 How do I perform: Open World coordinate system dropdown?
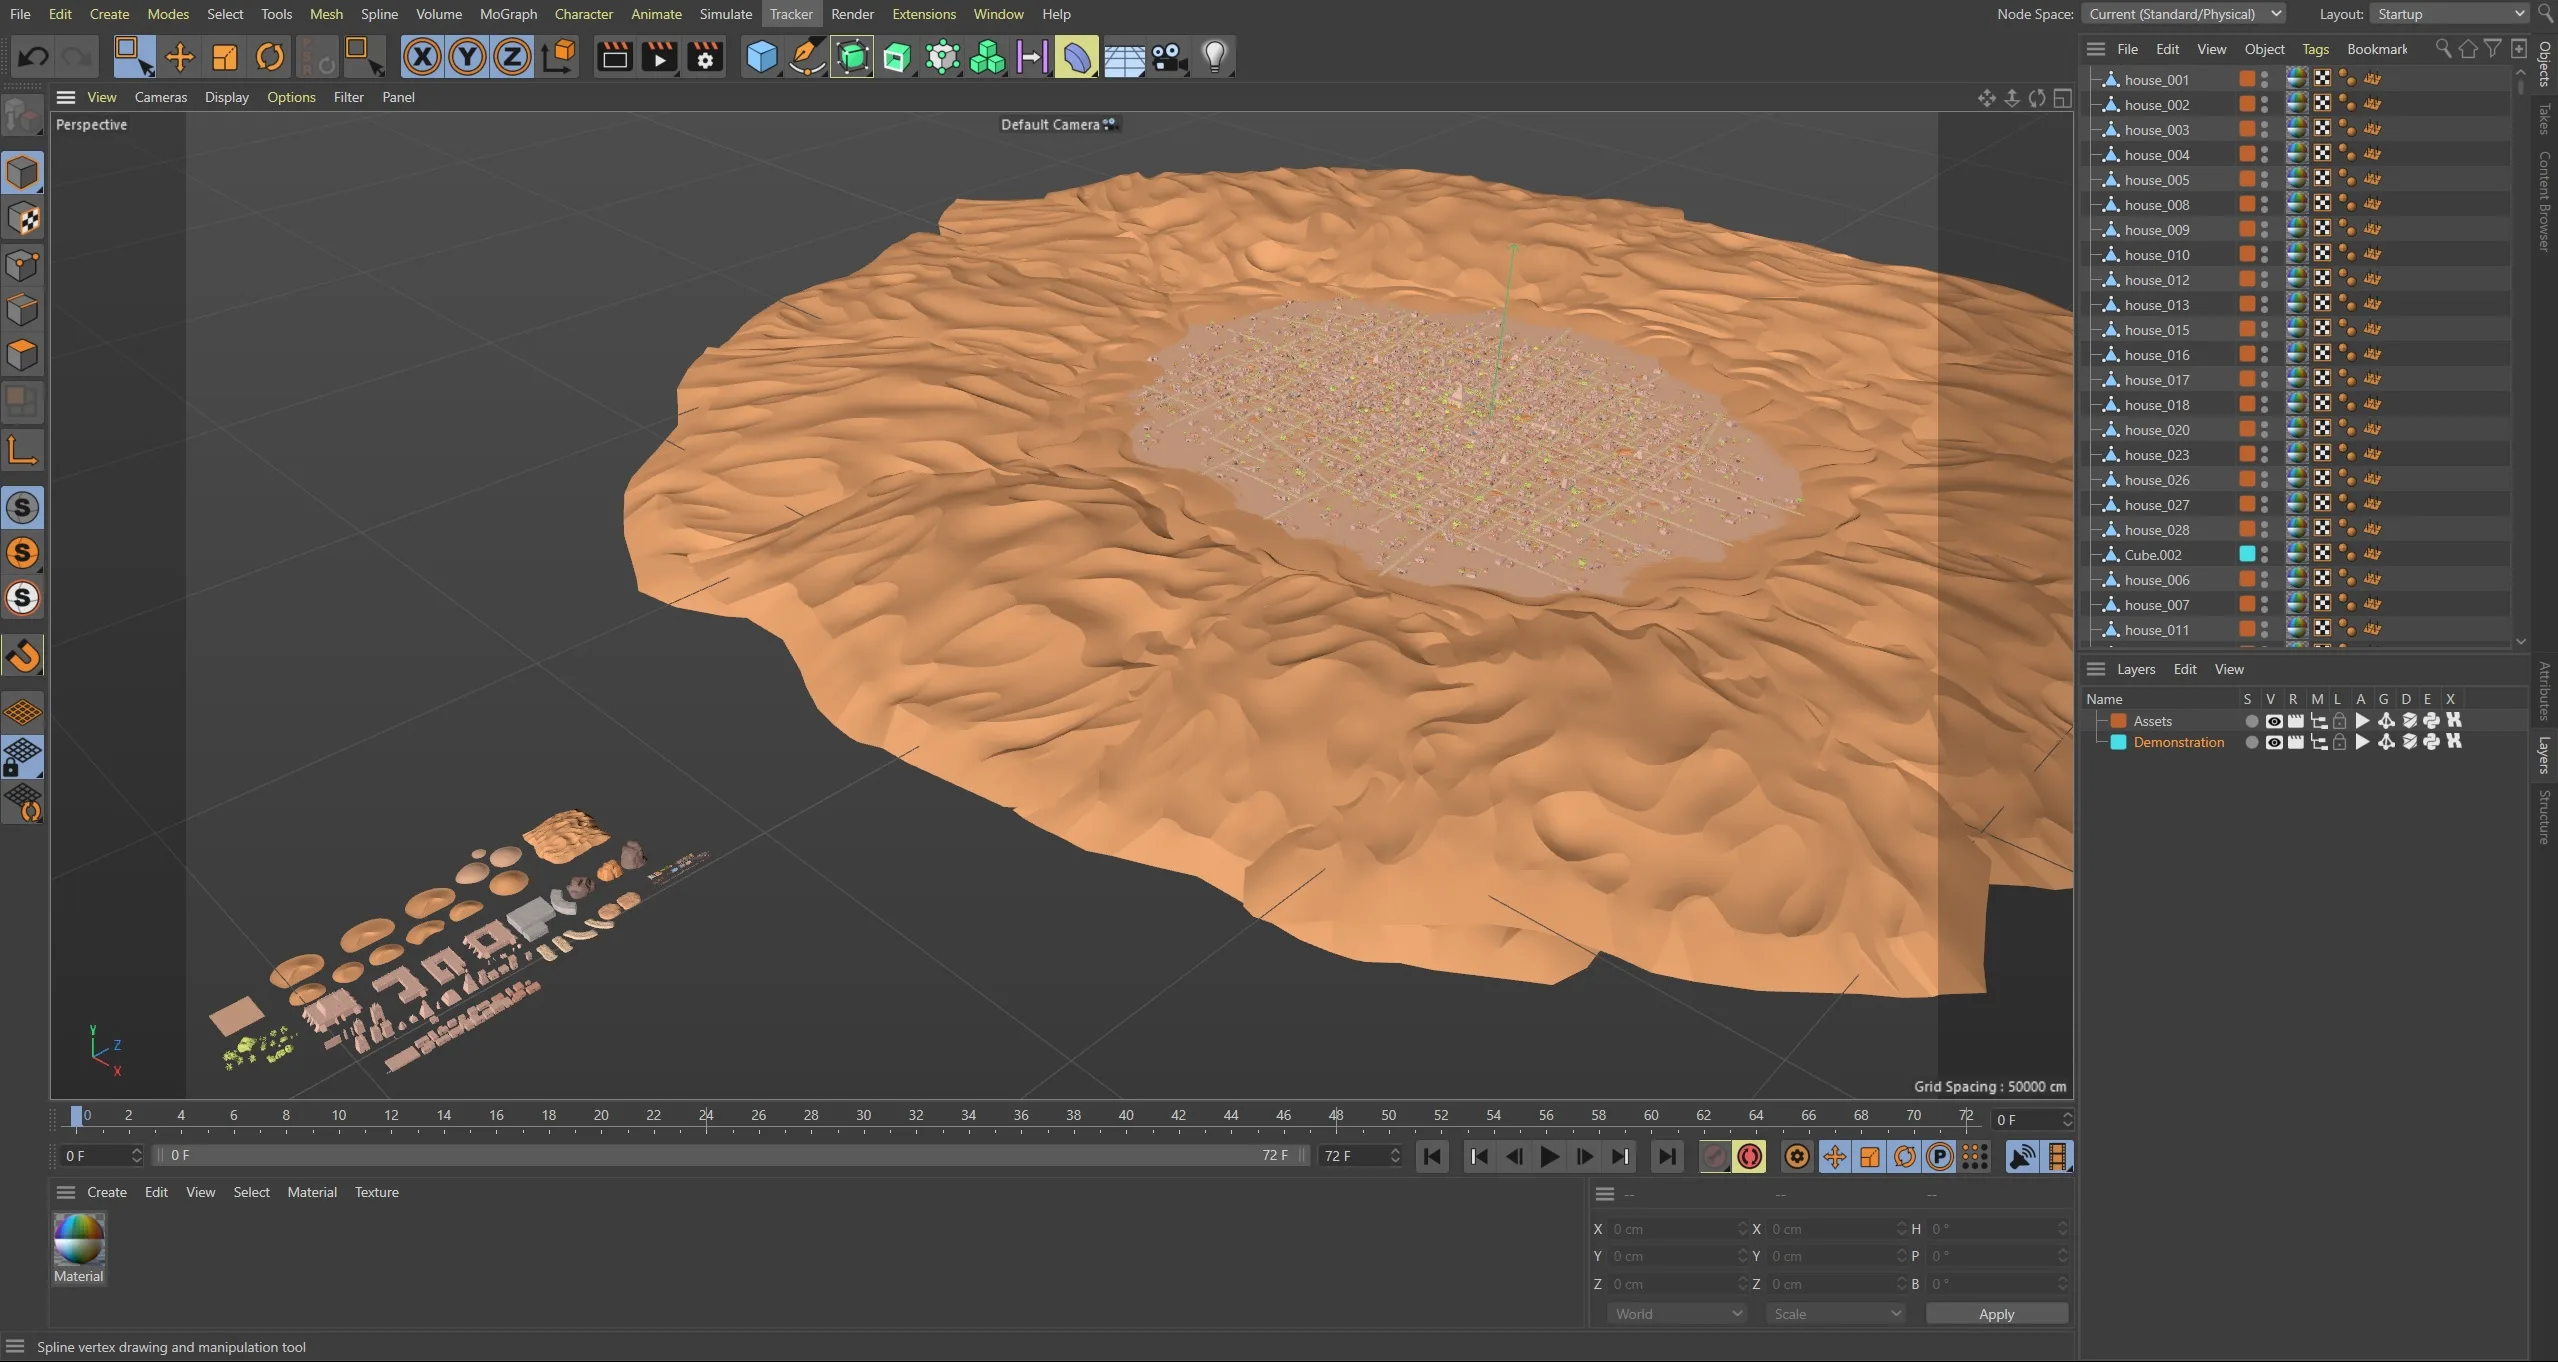tap(1677, 1314)
